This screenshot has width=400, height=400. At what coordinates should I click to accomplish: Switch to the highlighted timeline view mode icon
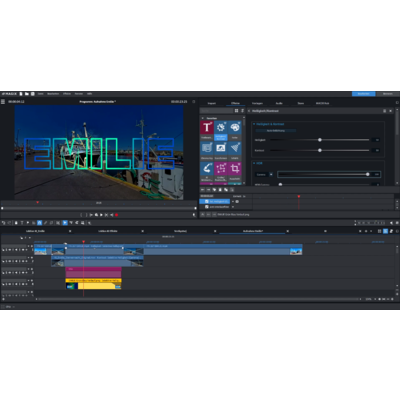coord(385,231)
